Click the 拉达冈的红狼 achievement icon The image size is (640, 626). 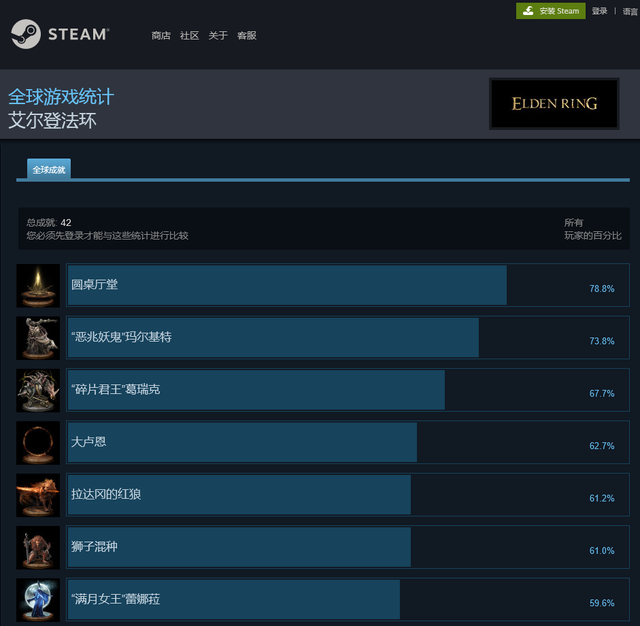(x=38, y=495)
